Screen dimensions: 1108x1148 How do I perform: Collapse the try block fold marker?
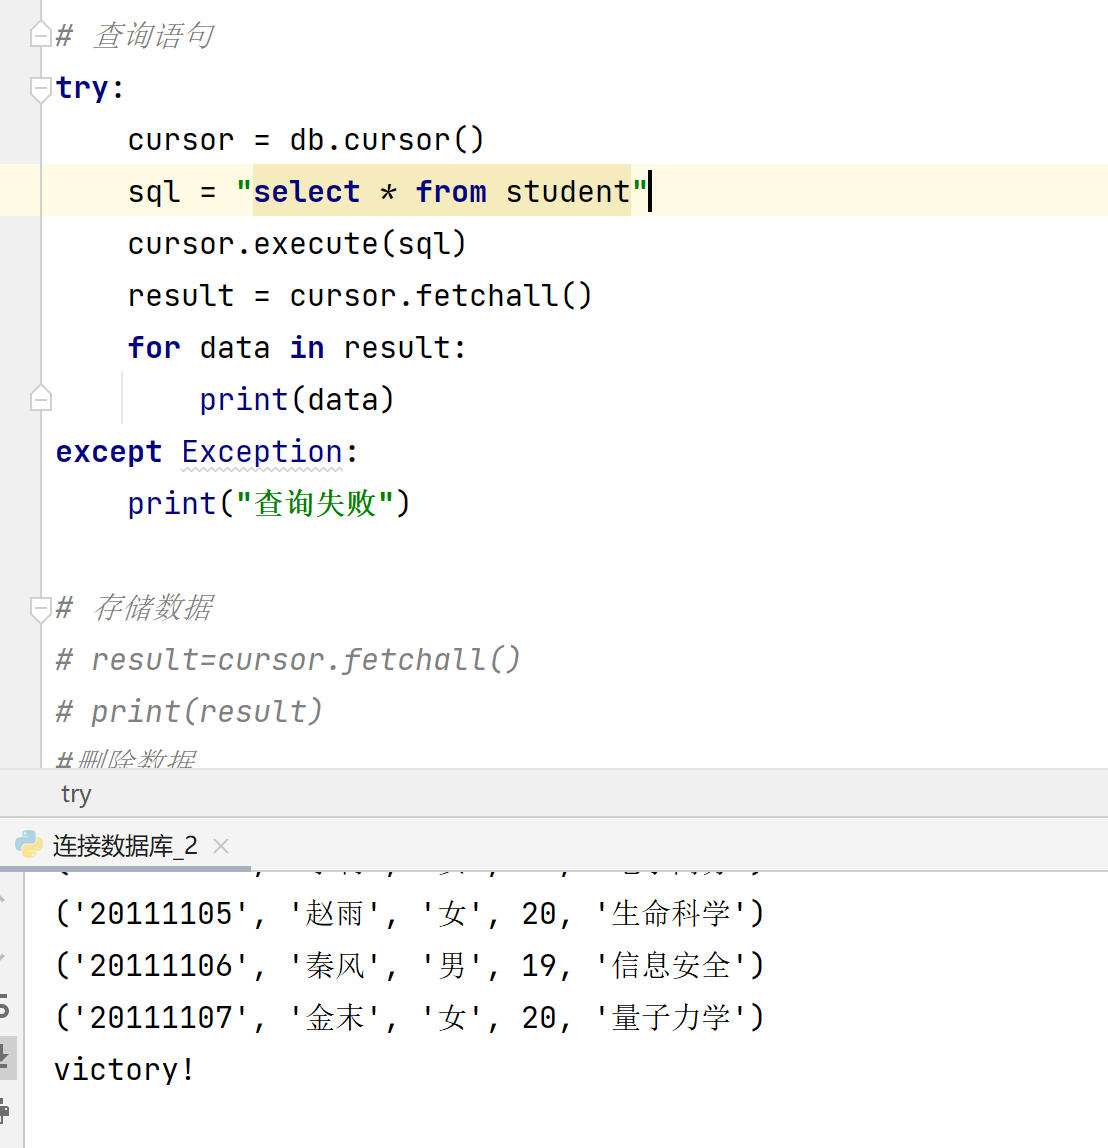coord(41,88)
